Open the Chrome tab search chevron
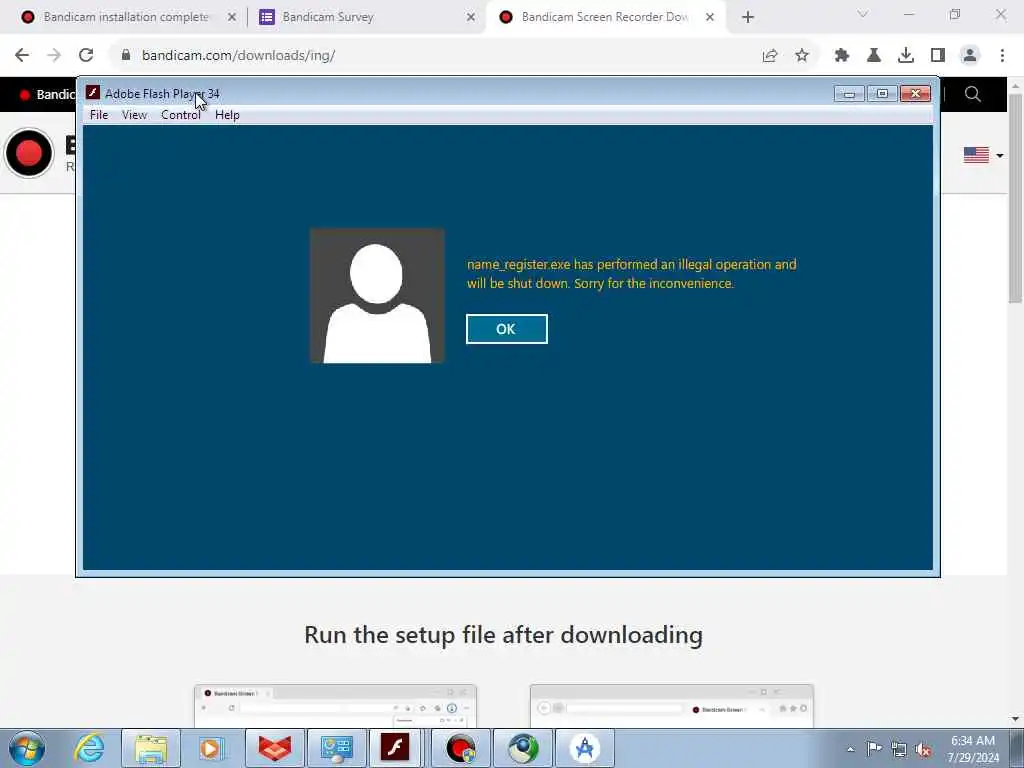The height and width of the screenshot is (768, 1024). click(x=863, y=14)
